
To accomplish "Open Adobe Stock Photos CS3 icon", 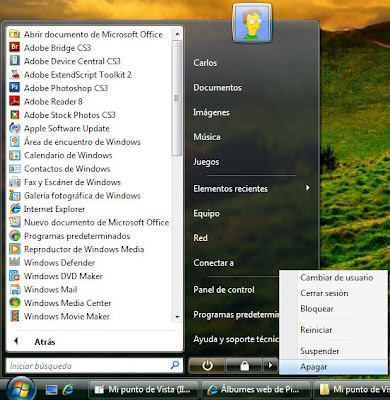I will pos(15,115).
